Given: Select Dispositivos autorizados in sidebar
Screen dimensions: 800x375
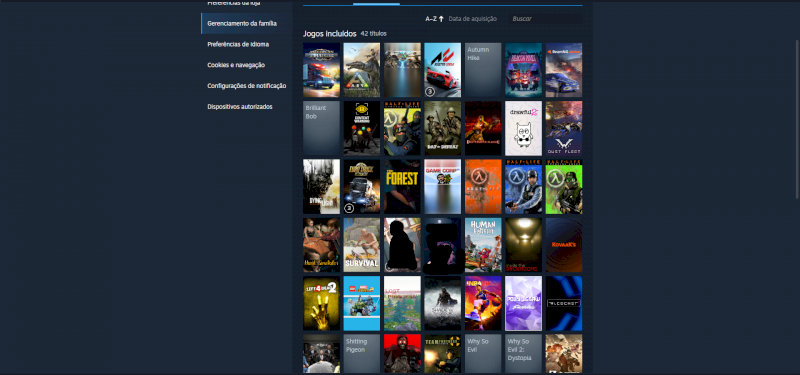Looking at the screenshot, I should click(x=240, y=107).
